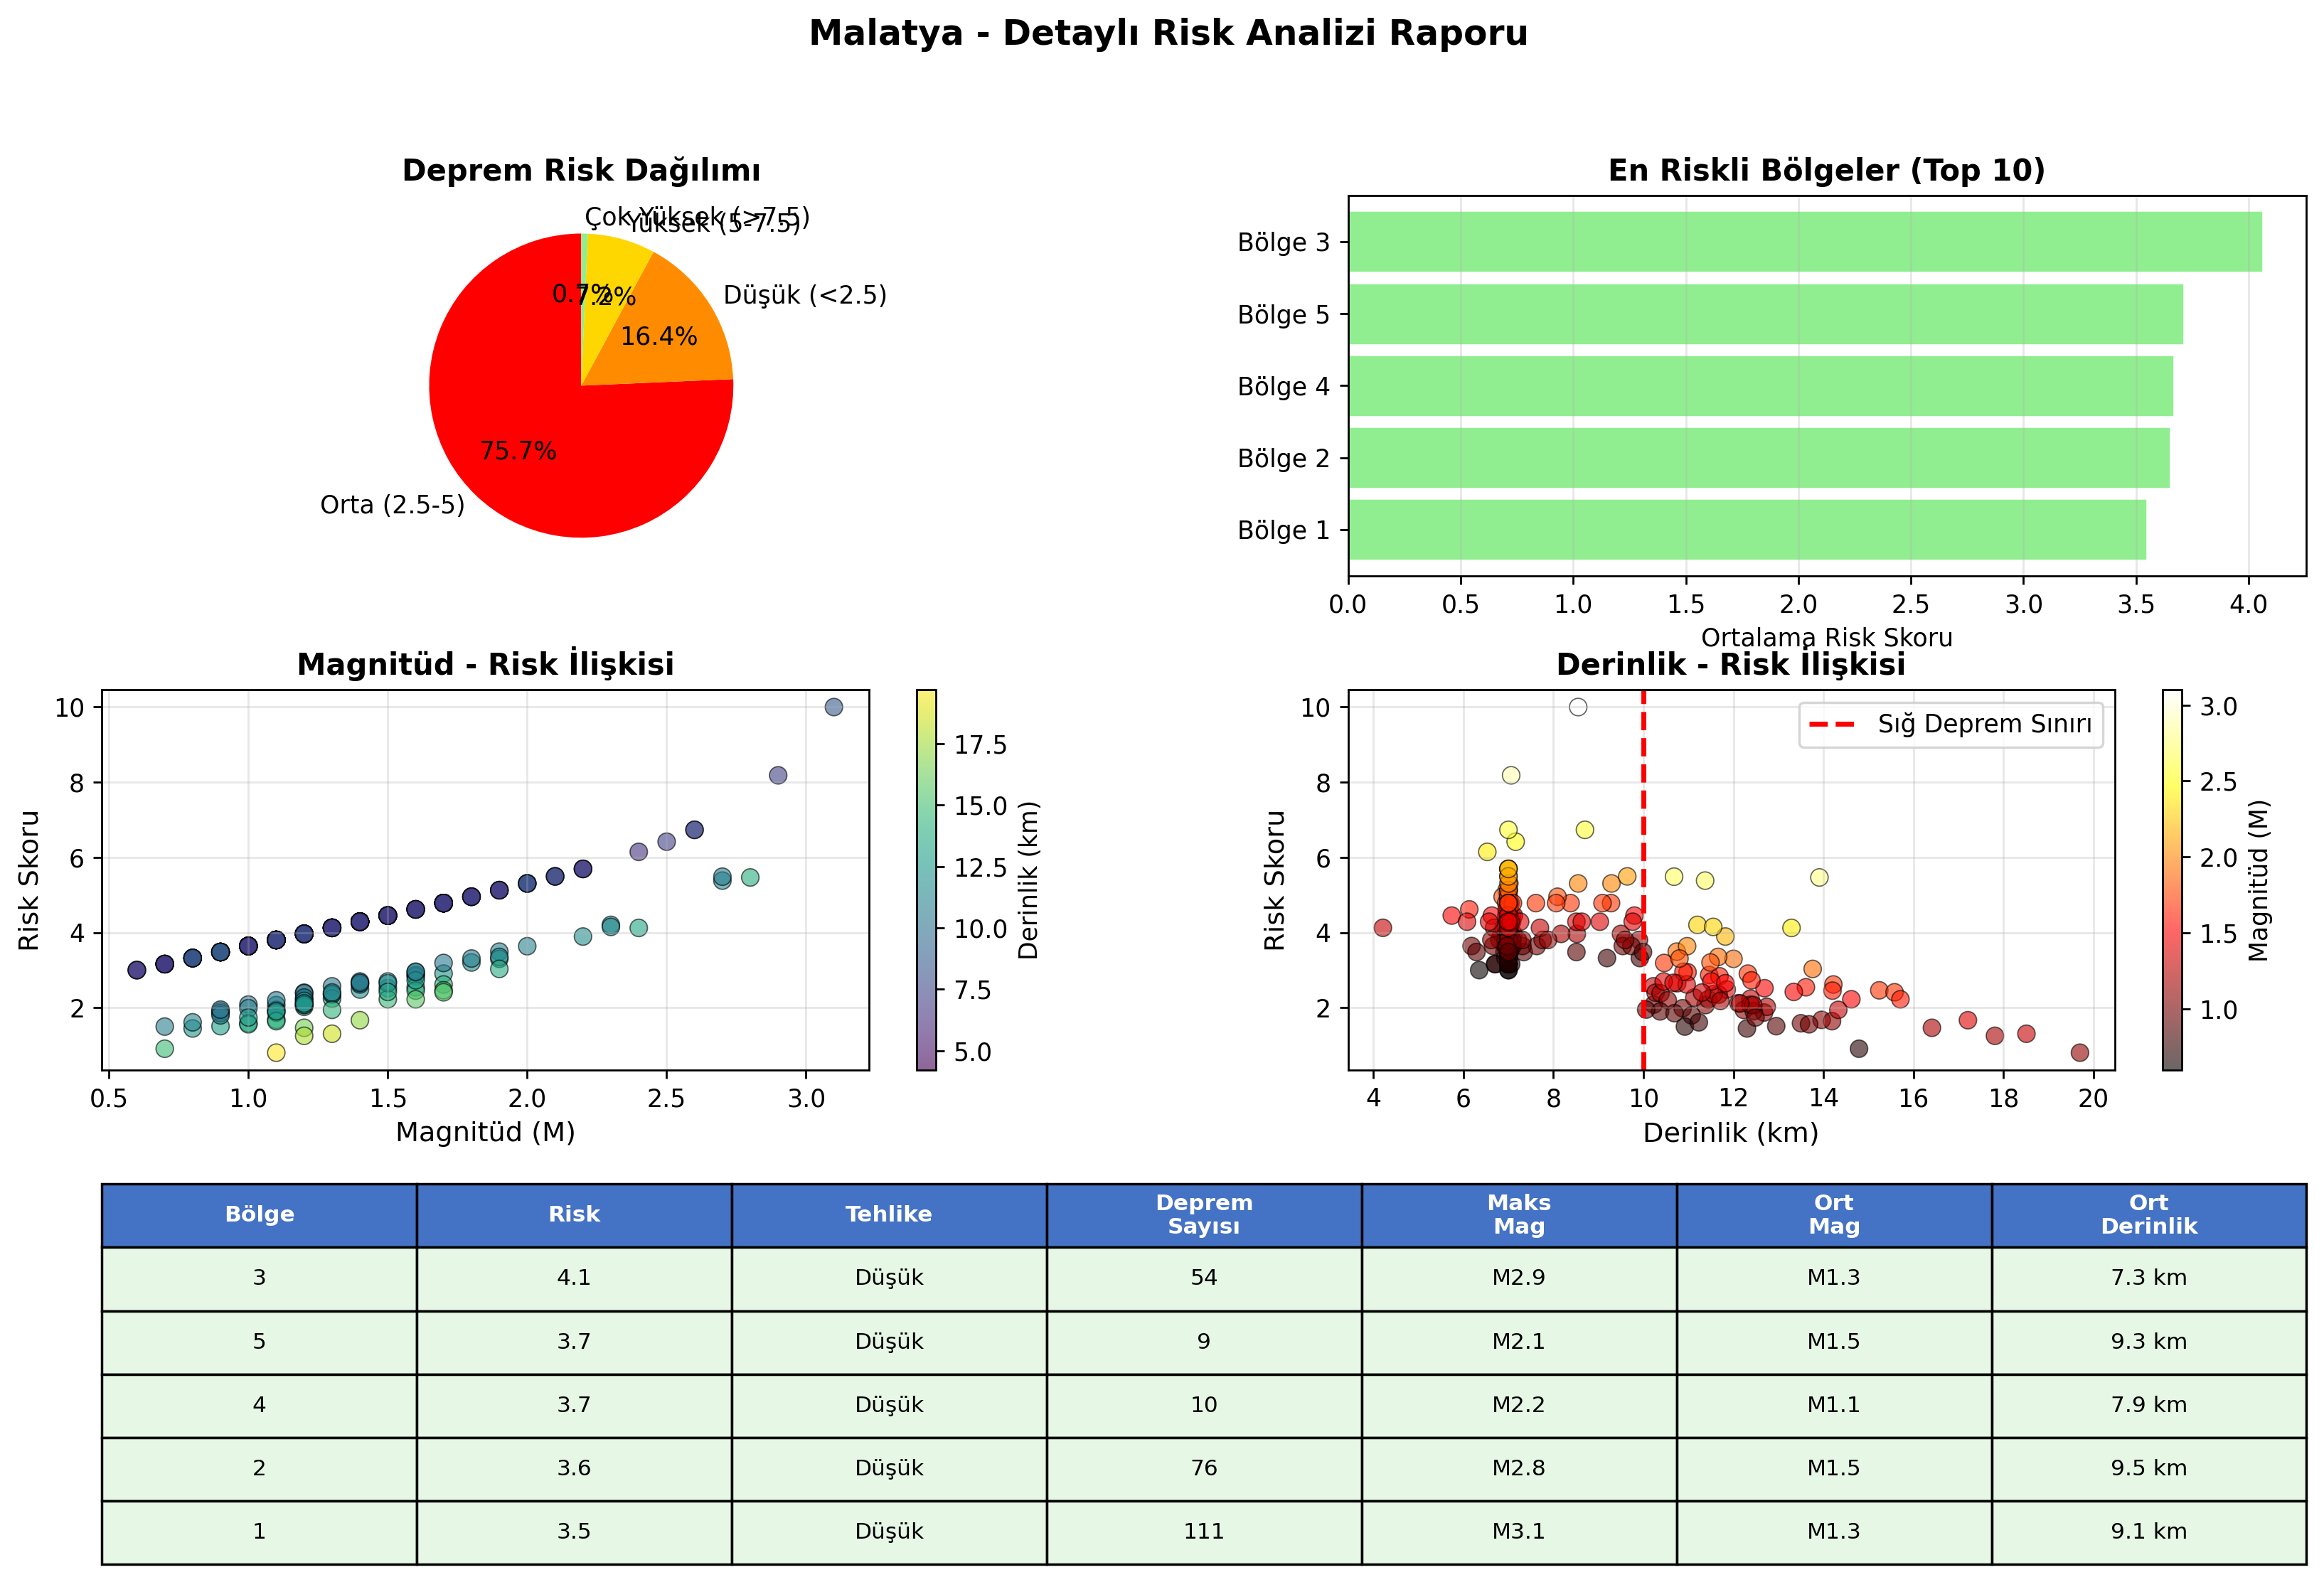Select the Bölge 5 green bar

(x=1766, y=314)
